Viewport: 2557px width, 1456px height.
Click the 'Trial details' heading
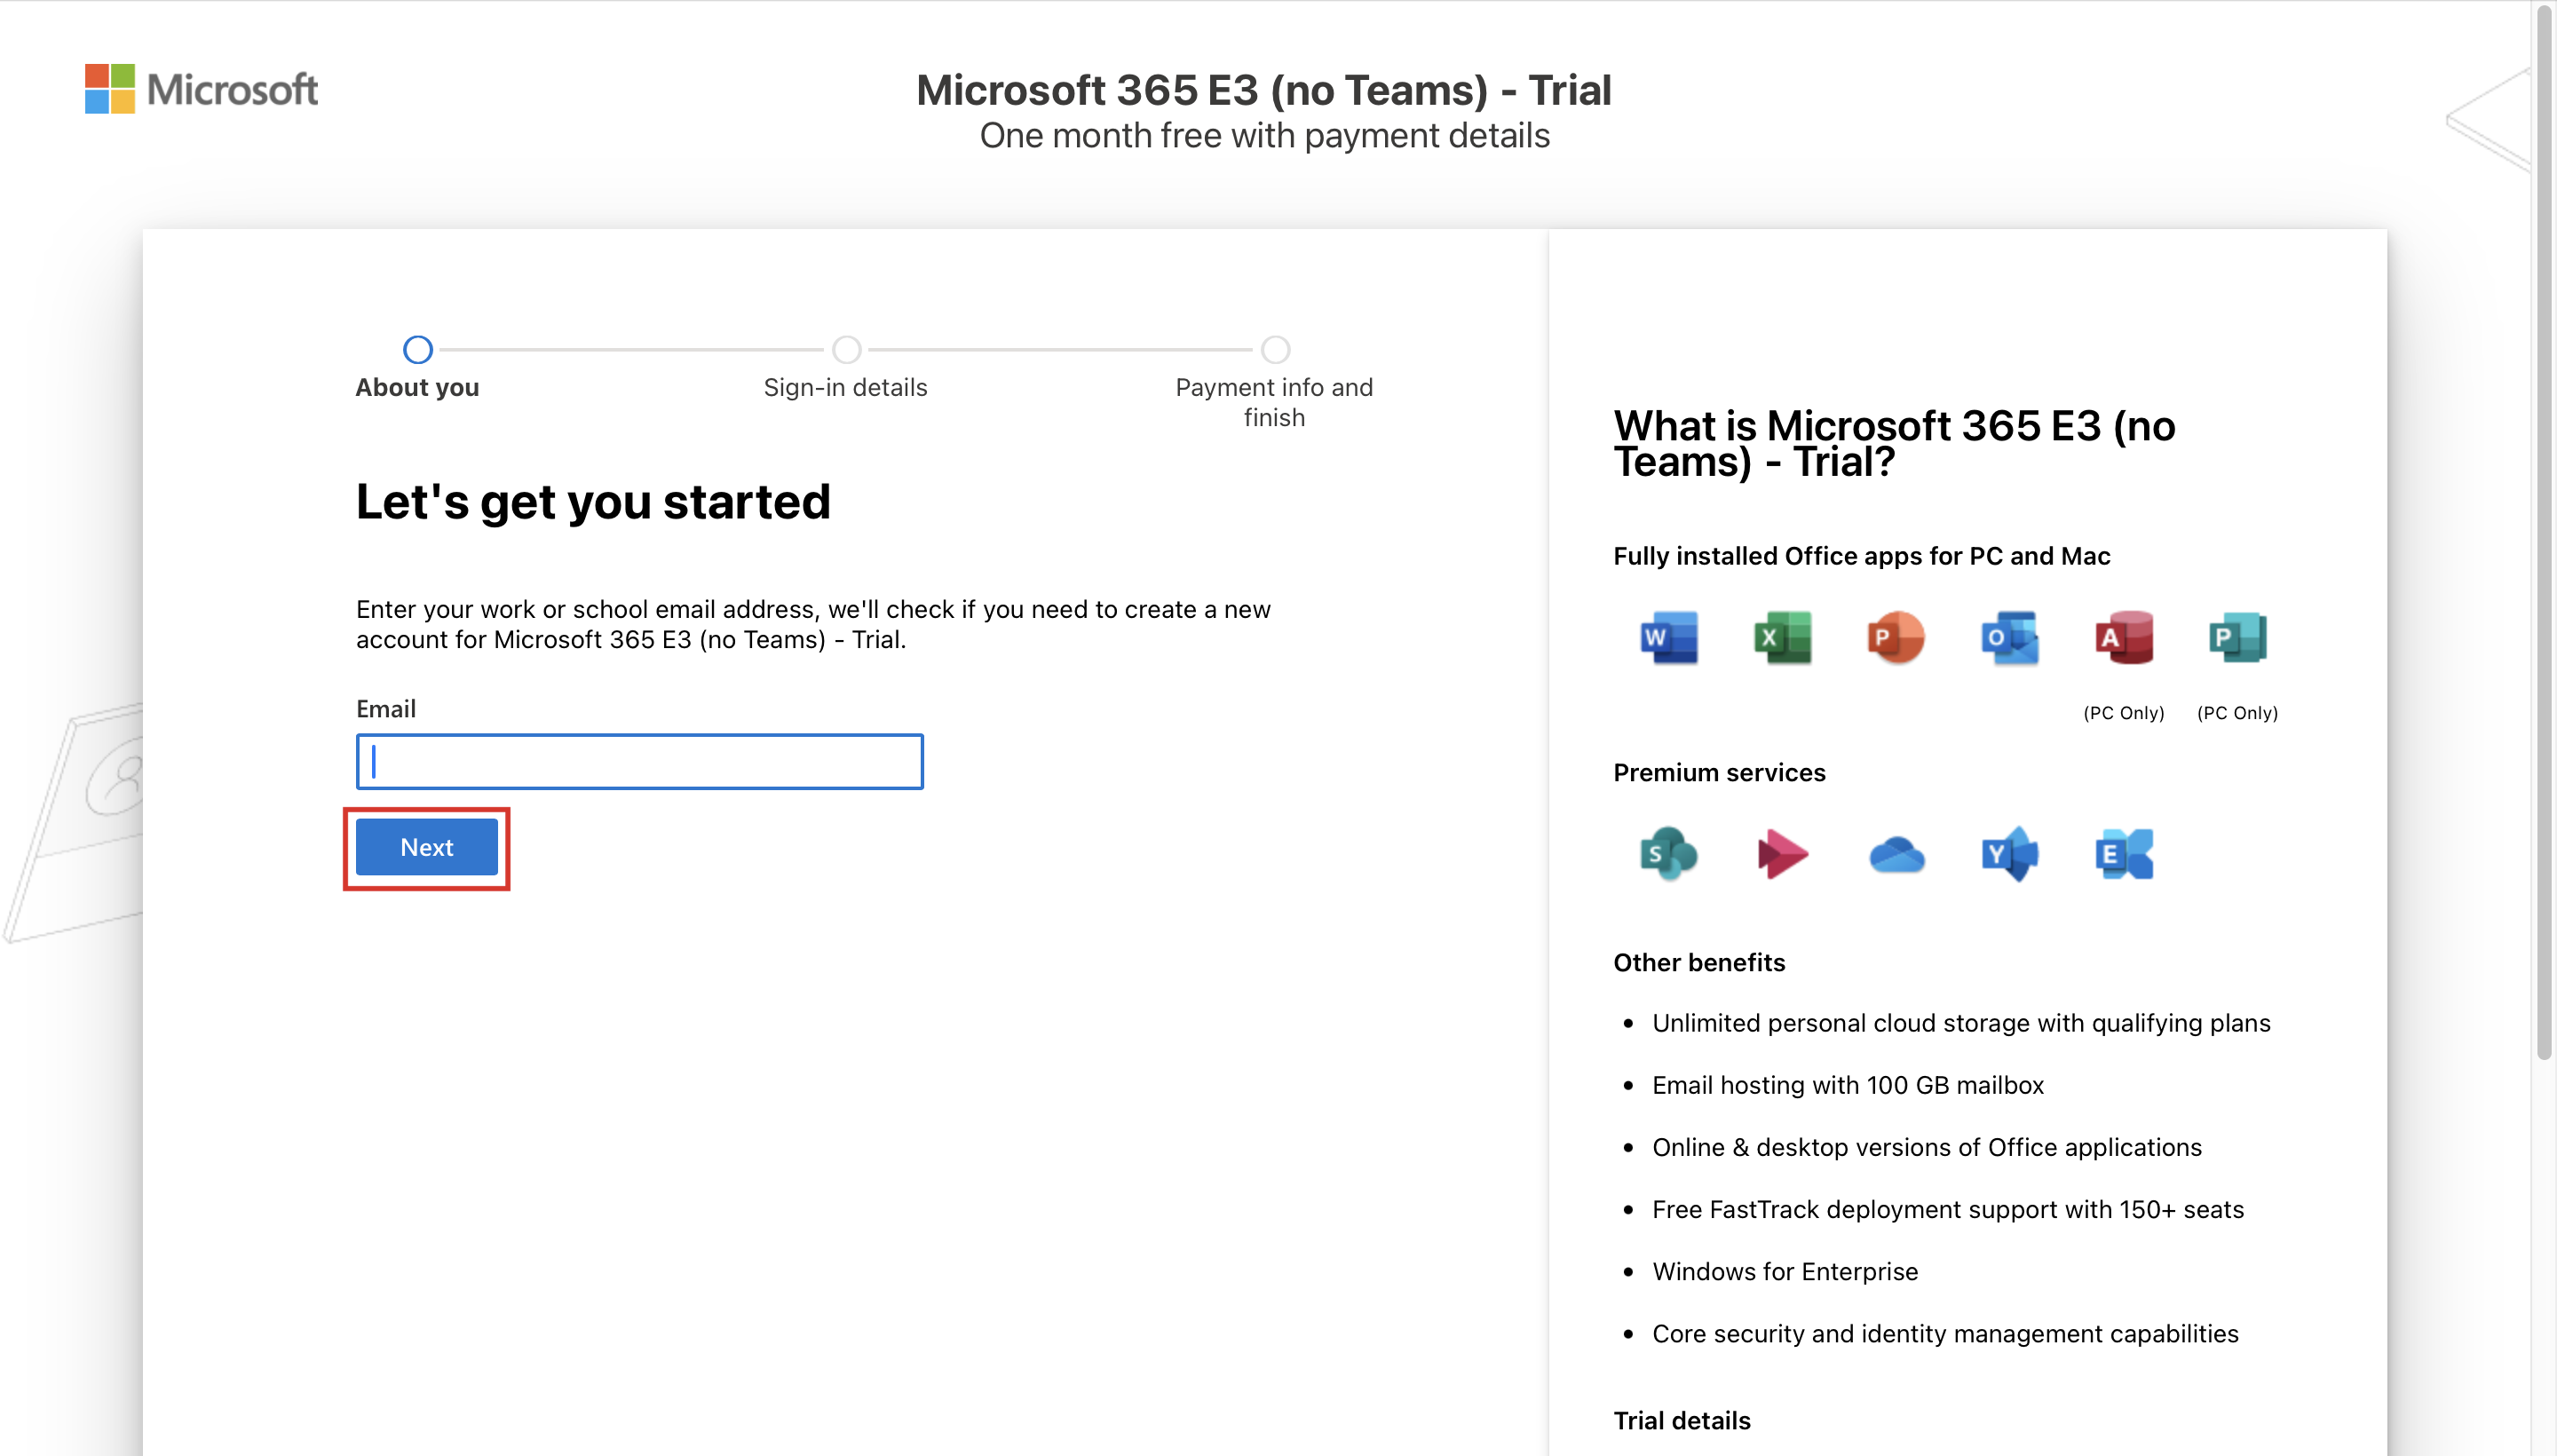[x=1682, y=1420]
